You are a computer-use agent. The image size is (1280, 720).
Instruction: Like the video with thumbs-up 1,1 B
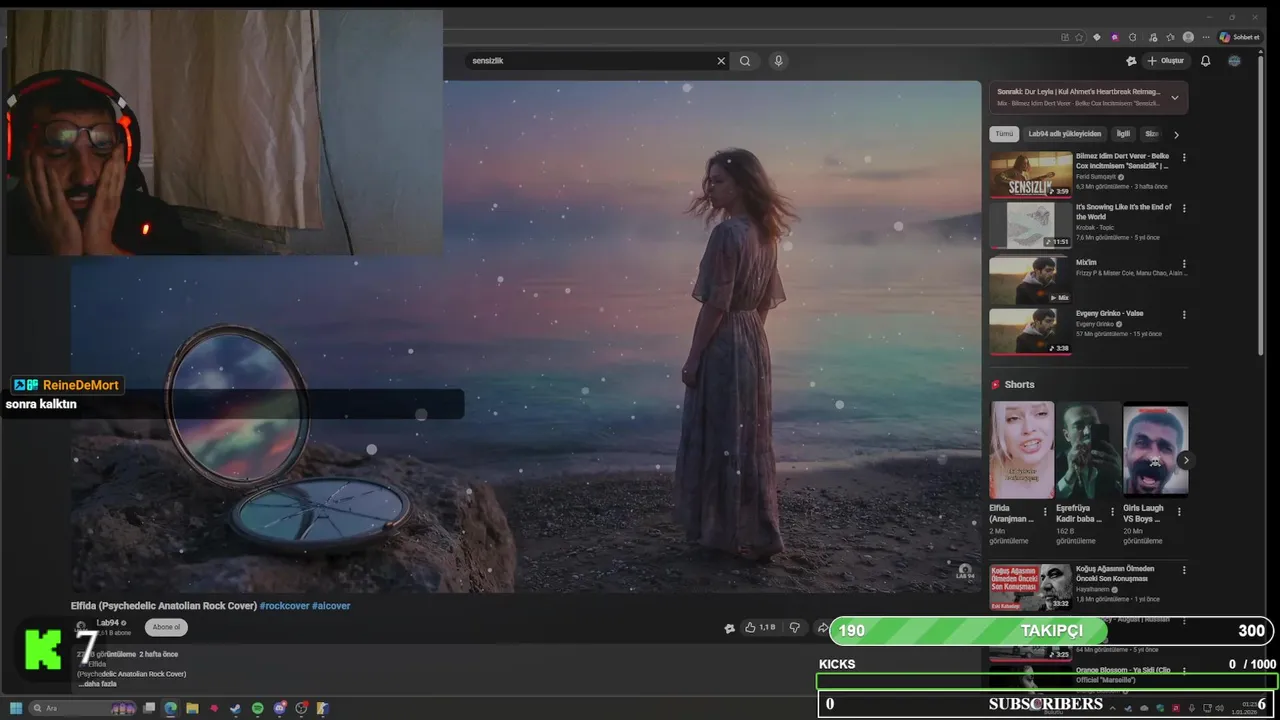(x=760, y=627)
